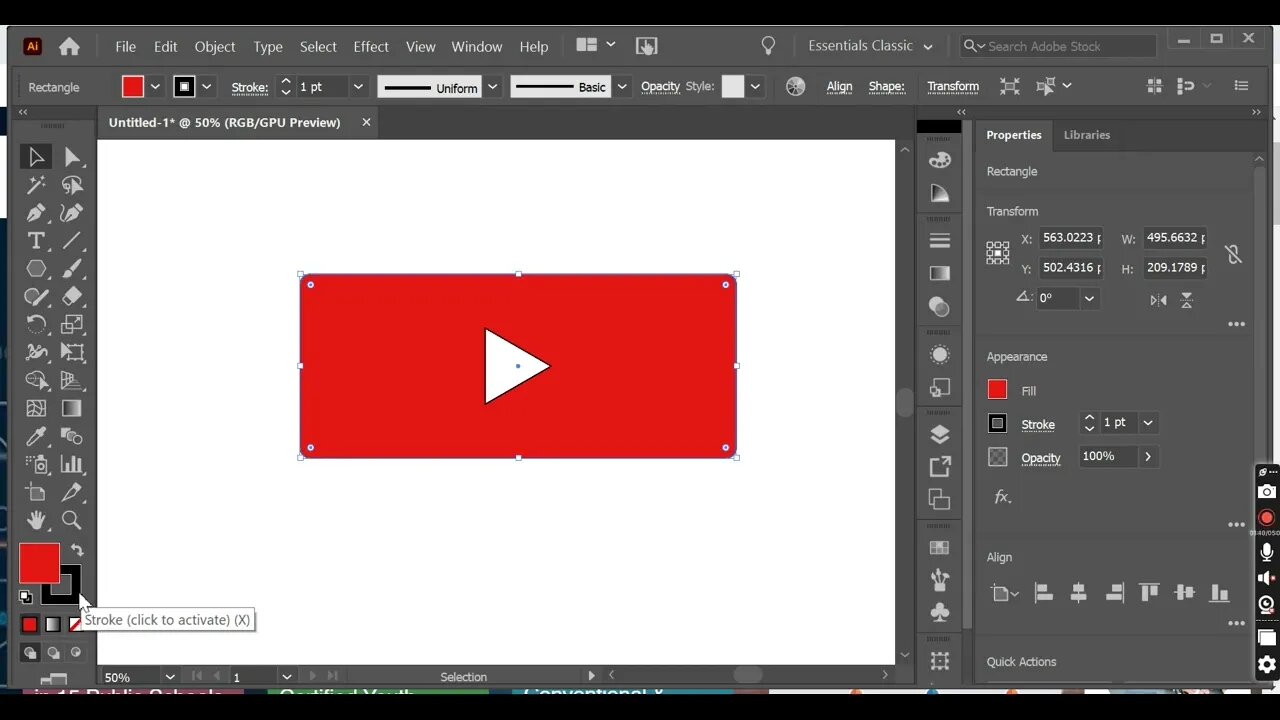Open fill color dropdown in control bar

[x=155, y=87]
